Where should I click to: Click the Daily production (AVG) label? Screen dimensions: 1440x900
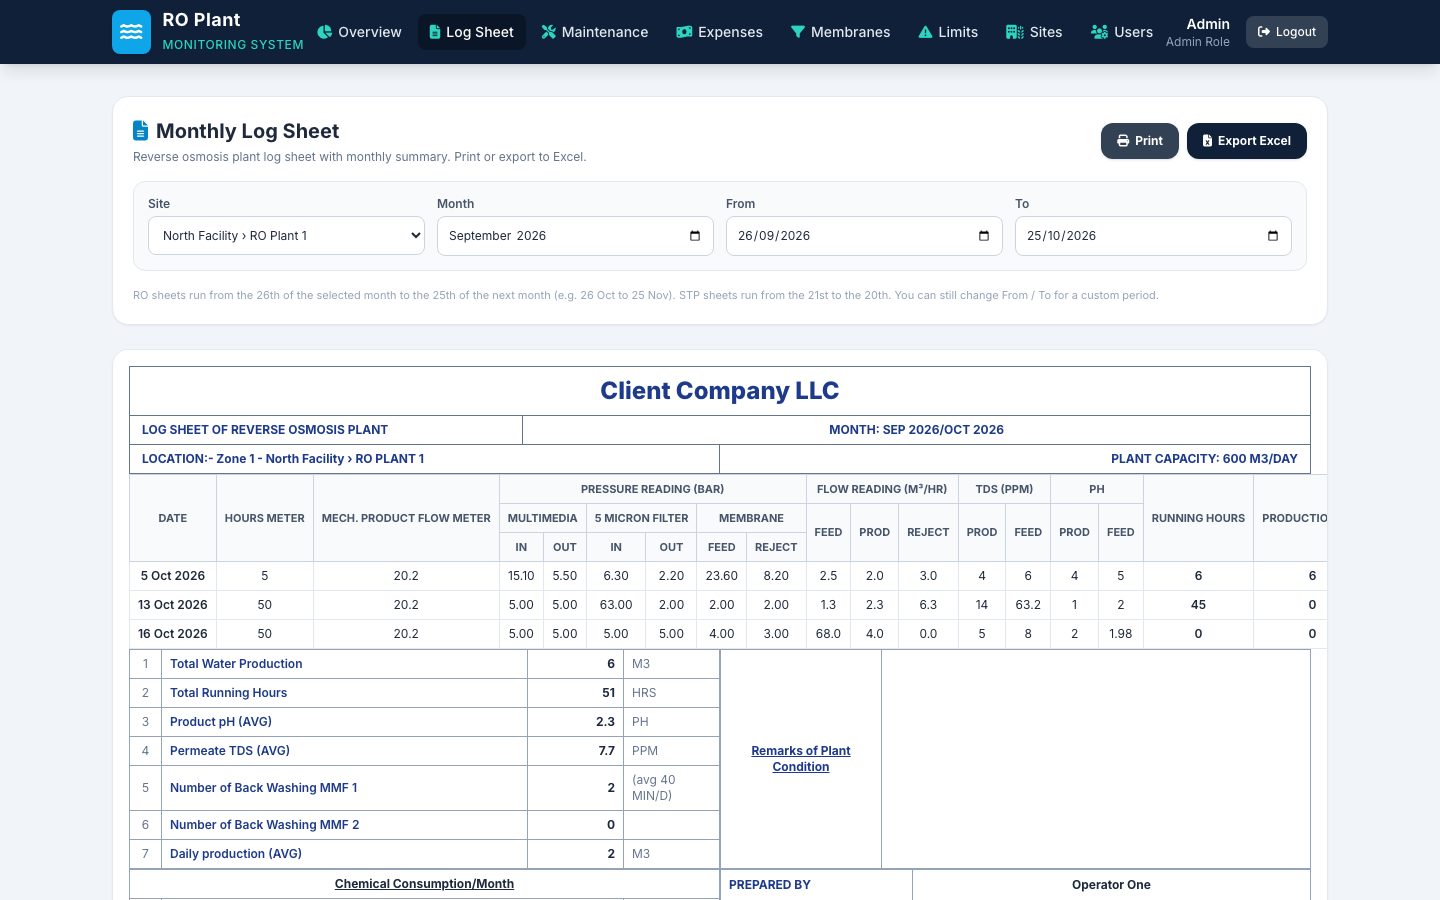click(x=236, y=854)
